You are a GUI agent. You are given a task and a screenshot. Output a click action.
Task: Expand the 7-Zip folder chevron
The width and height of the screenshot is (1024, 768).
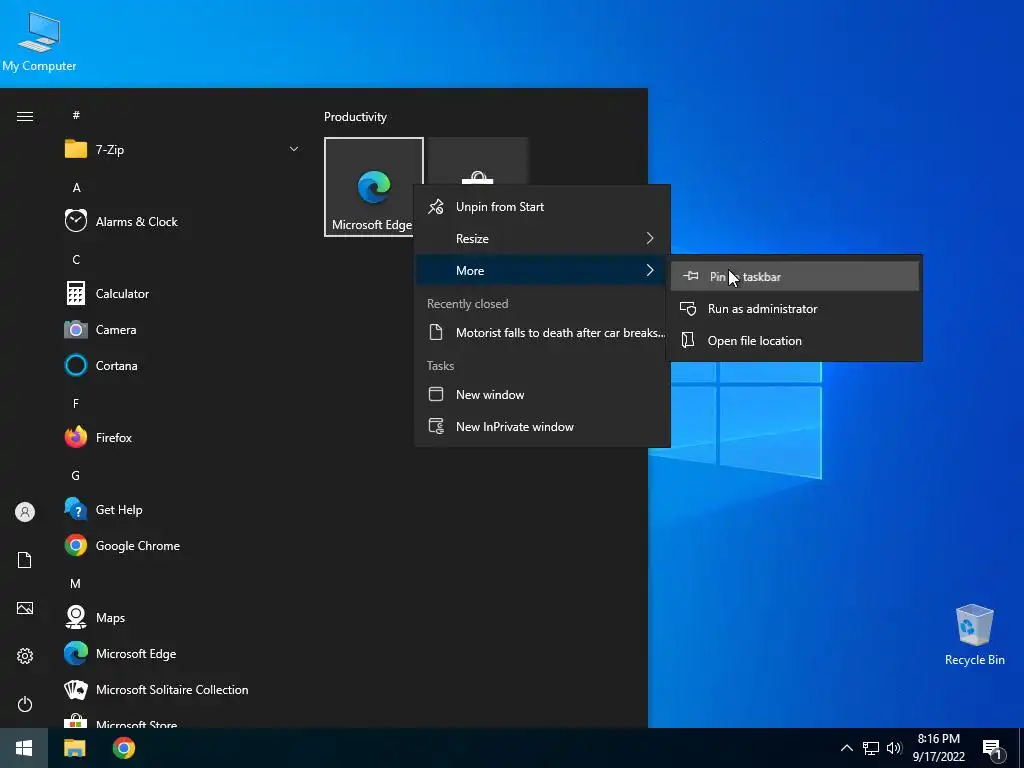click(x=294, y=150)
